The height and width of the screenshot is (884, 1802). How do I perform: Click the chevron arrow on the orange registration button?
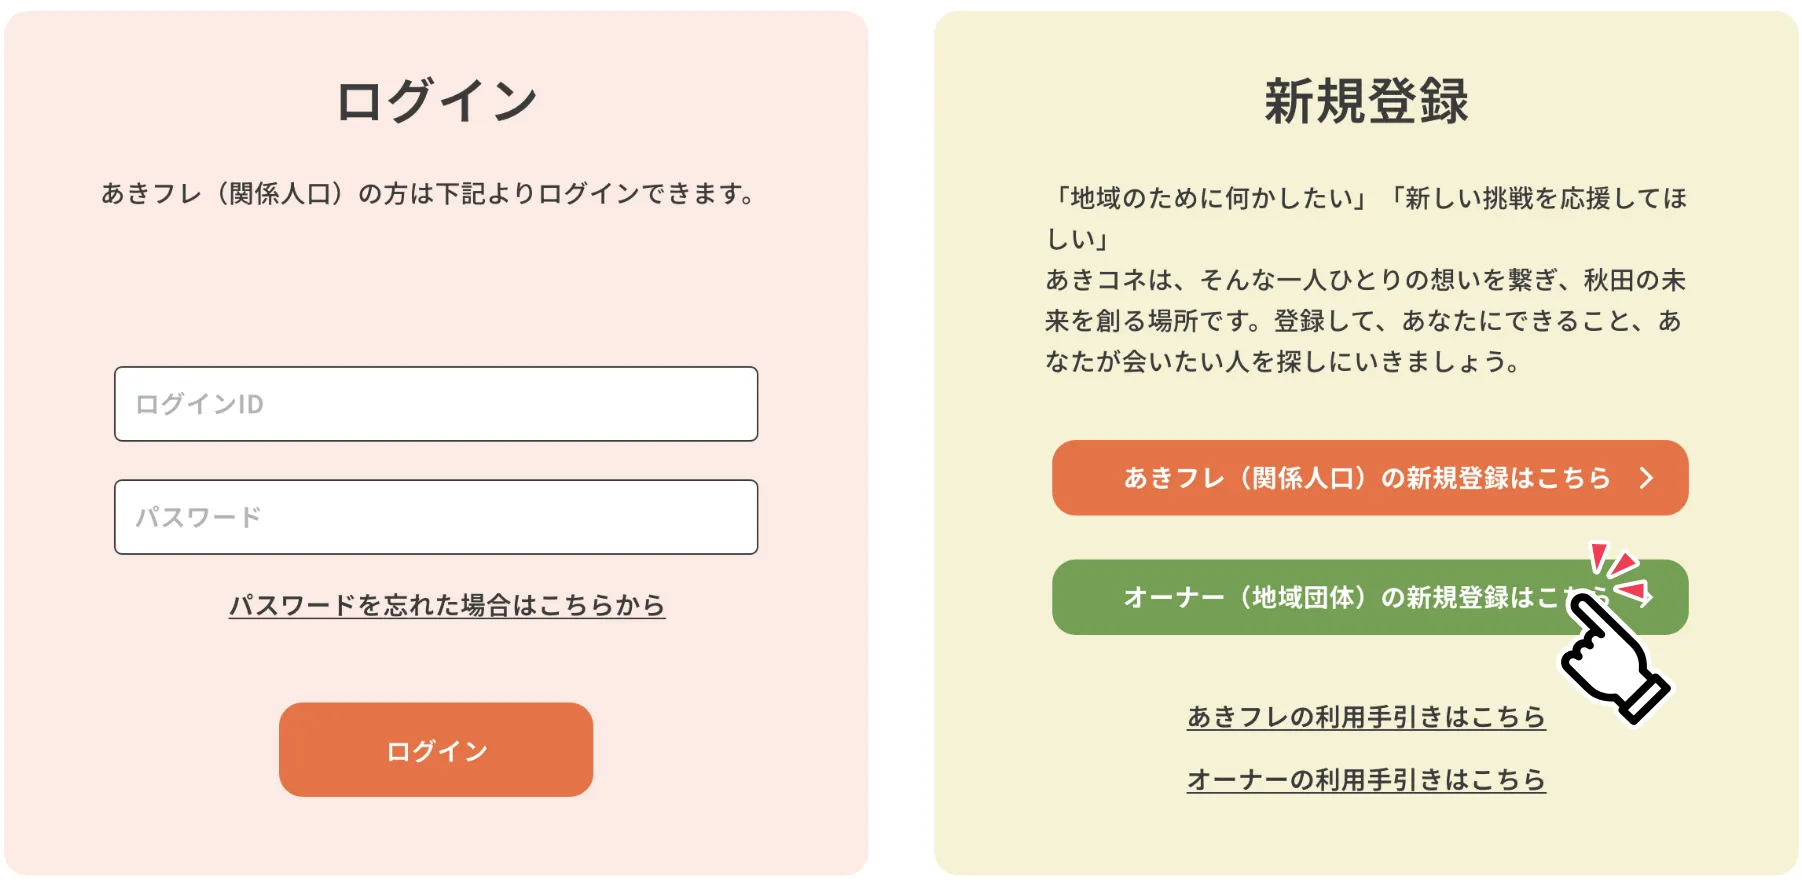1646,478
